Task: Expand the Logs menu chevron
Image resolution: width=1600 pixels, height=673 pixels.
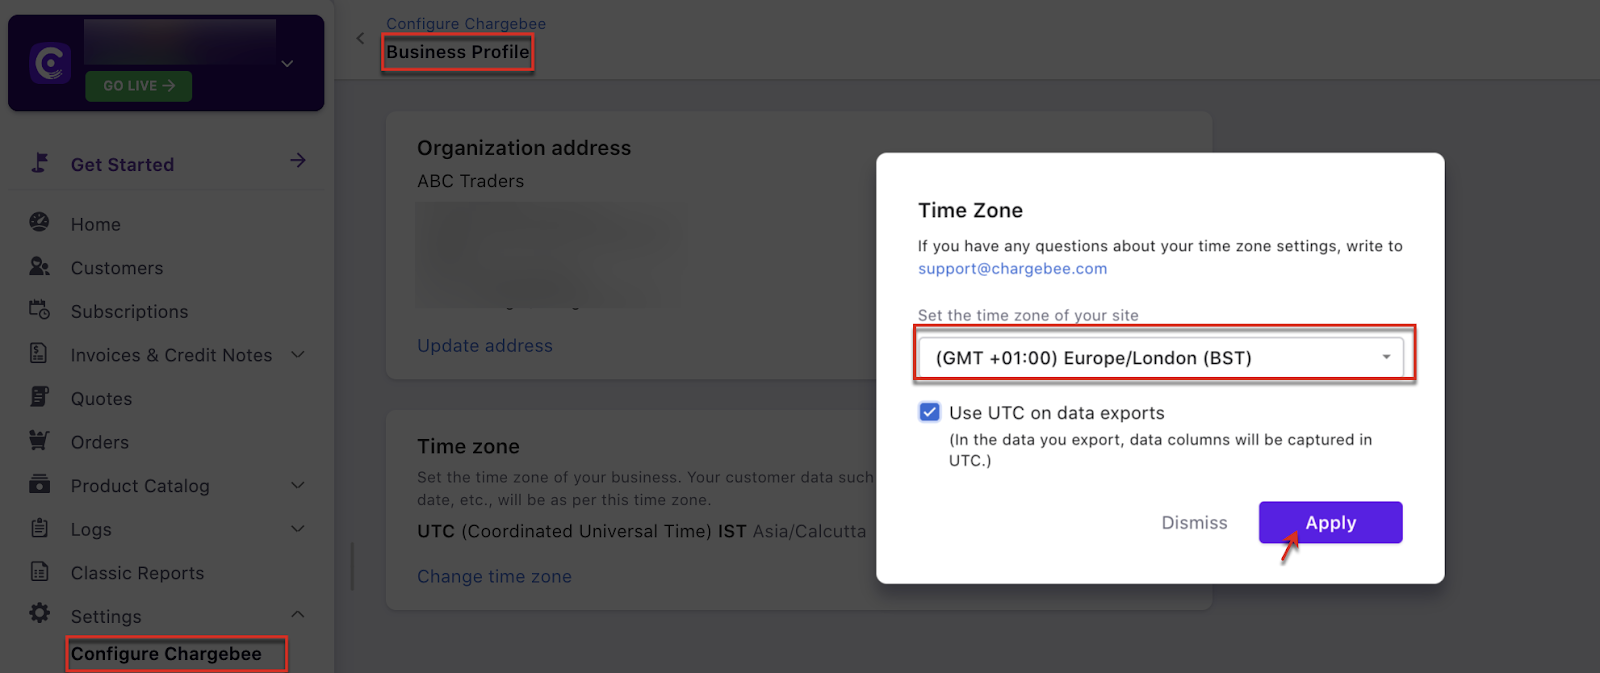Action: [x=297, y=528]
